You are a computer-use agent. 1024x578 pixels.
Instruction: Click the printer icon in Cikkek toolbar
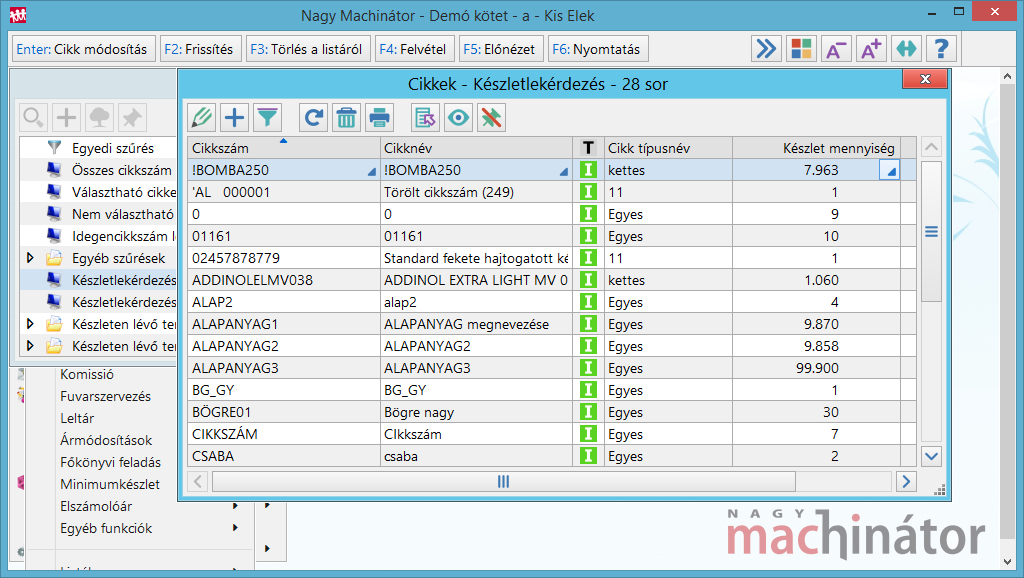[379, 118]
